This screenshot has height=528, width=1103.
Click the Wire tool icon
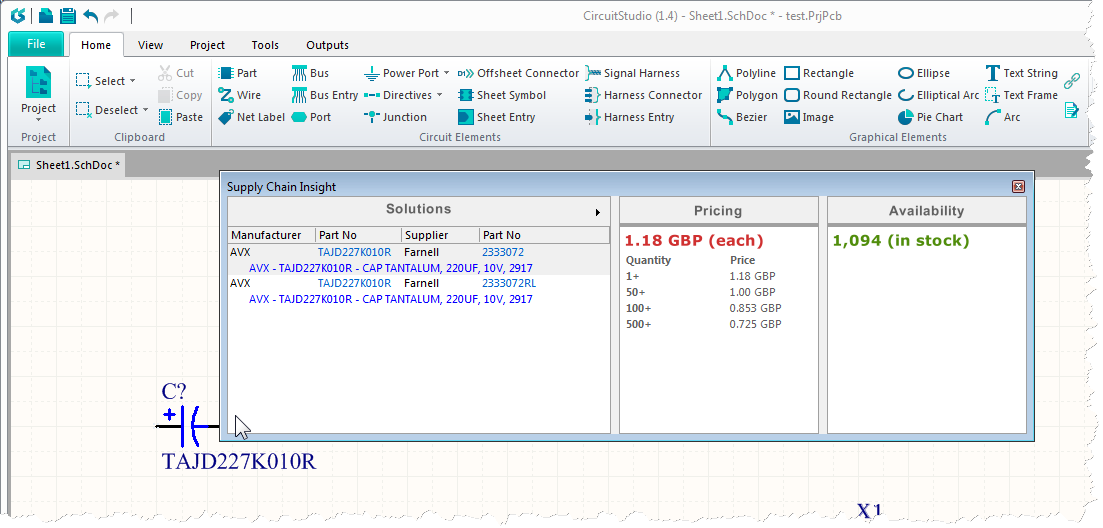[225, 95]
